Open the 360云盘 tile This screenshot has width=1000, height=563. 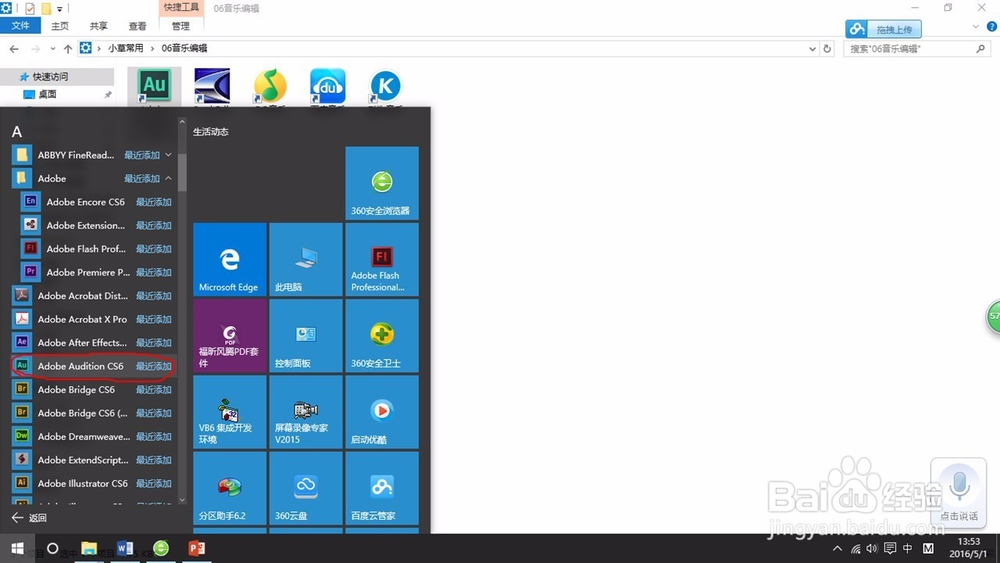tap(305, 488)
